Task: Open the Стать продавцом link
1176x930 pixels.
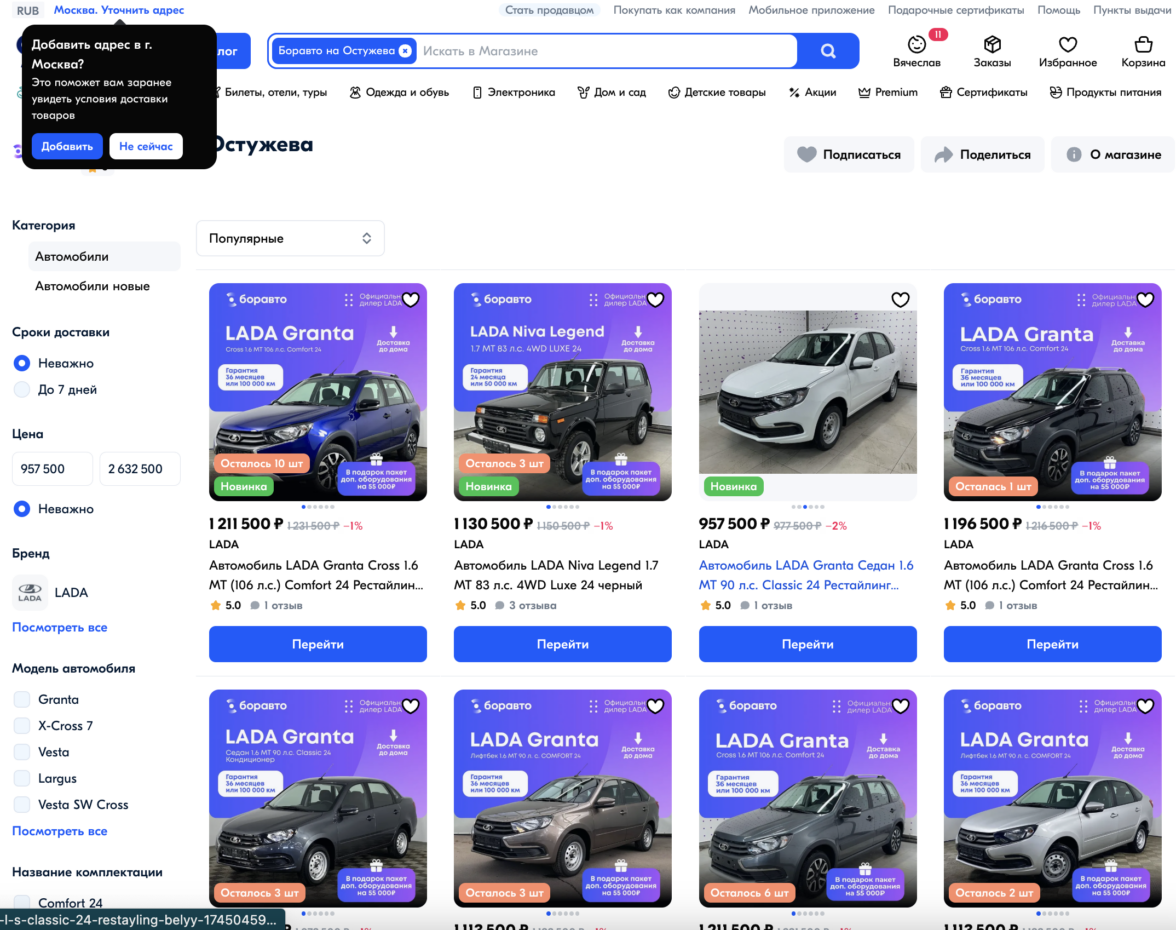Action: point(549,10)
